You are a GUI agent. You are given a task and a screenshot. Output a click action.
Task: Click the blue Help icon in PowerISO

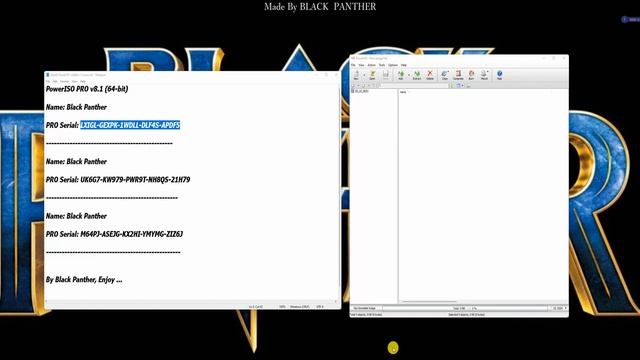[500, 75]
